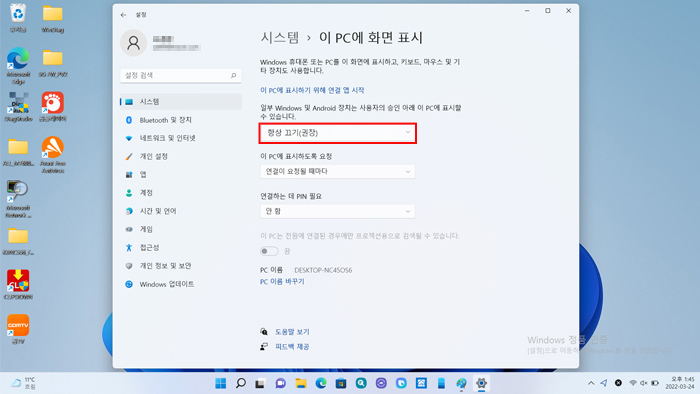Open File Explorer from the taskbar
This screenshot has height=394, width=700.
(x=301, y=383)
